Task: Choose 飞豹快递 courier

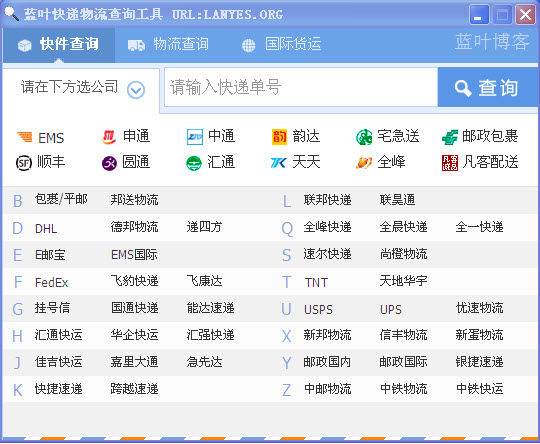Action: pyautogui.click(x=134, y=281)
